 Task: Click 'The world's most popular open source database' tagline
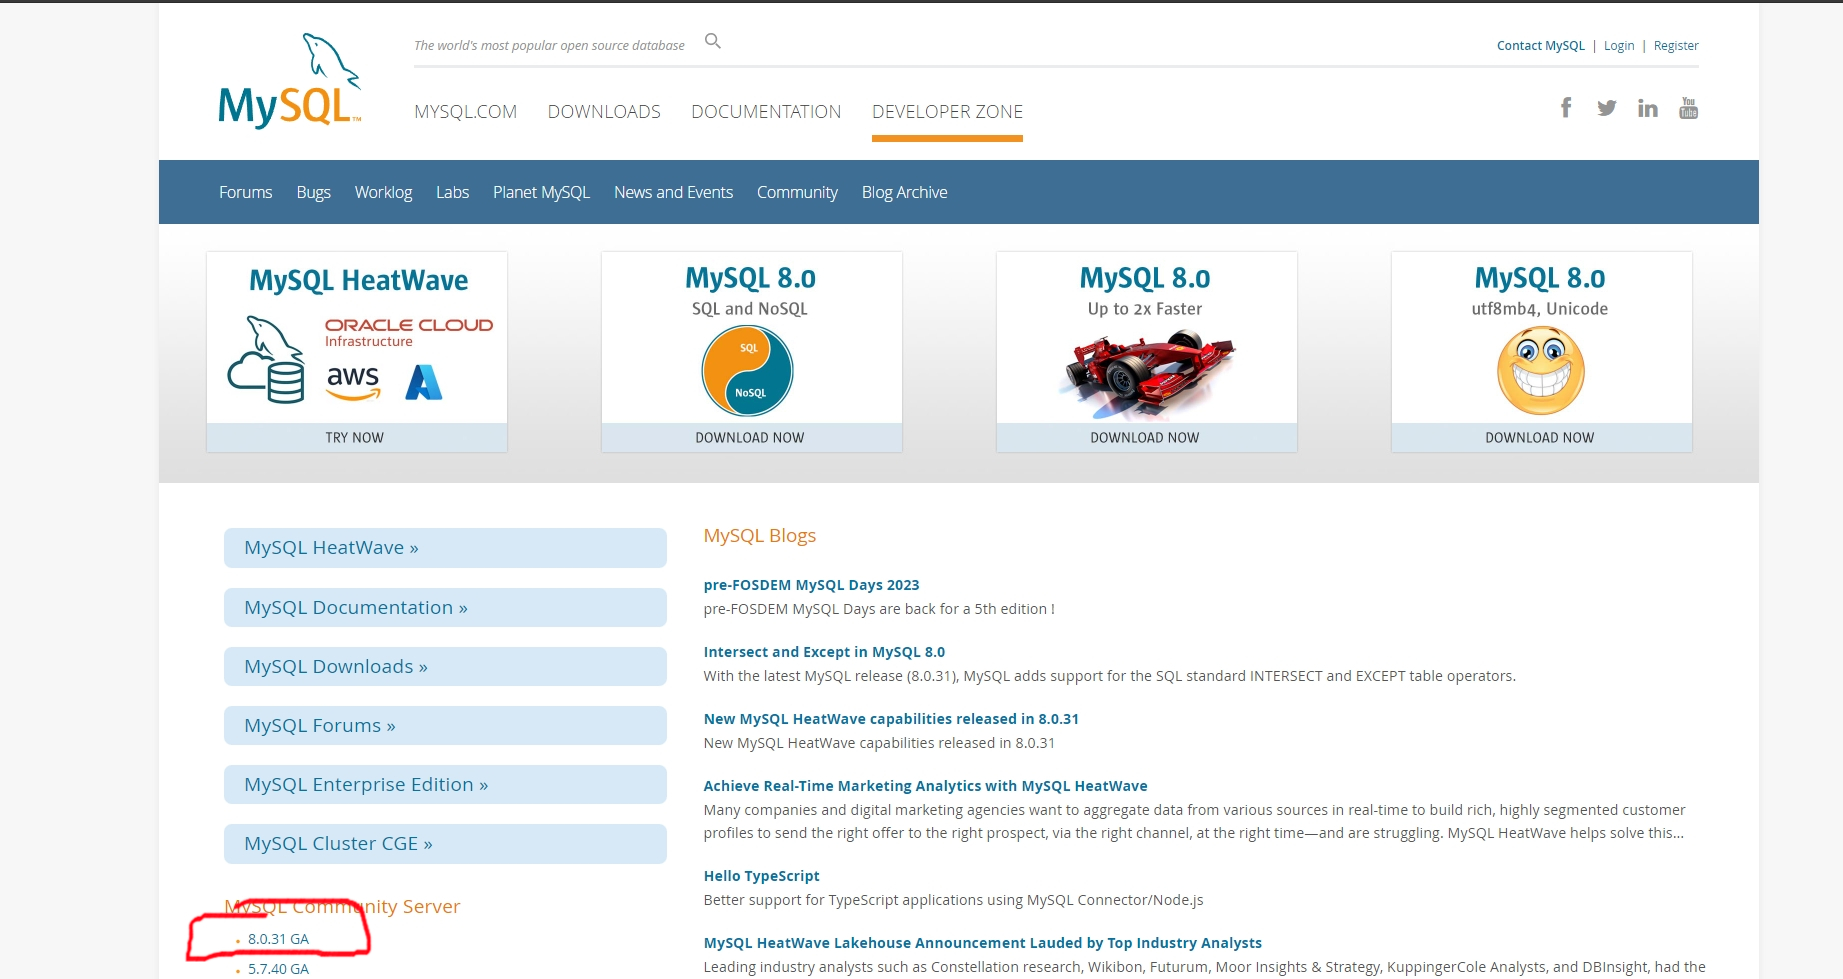549,46
